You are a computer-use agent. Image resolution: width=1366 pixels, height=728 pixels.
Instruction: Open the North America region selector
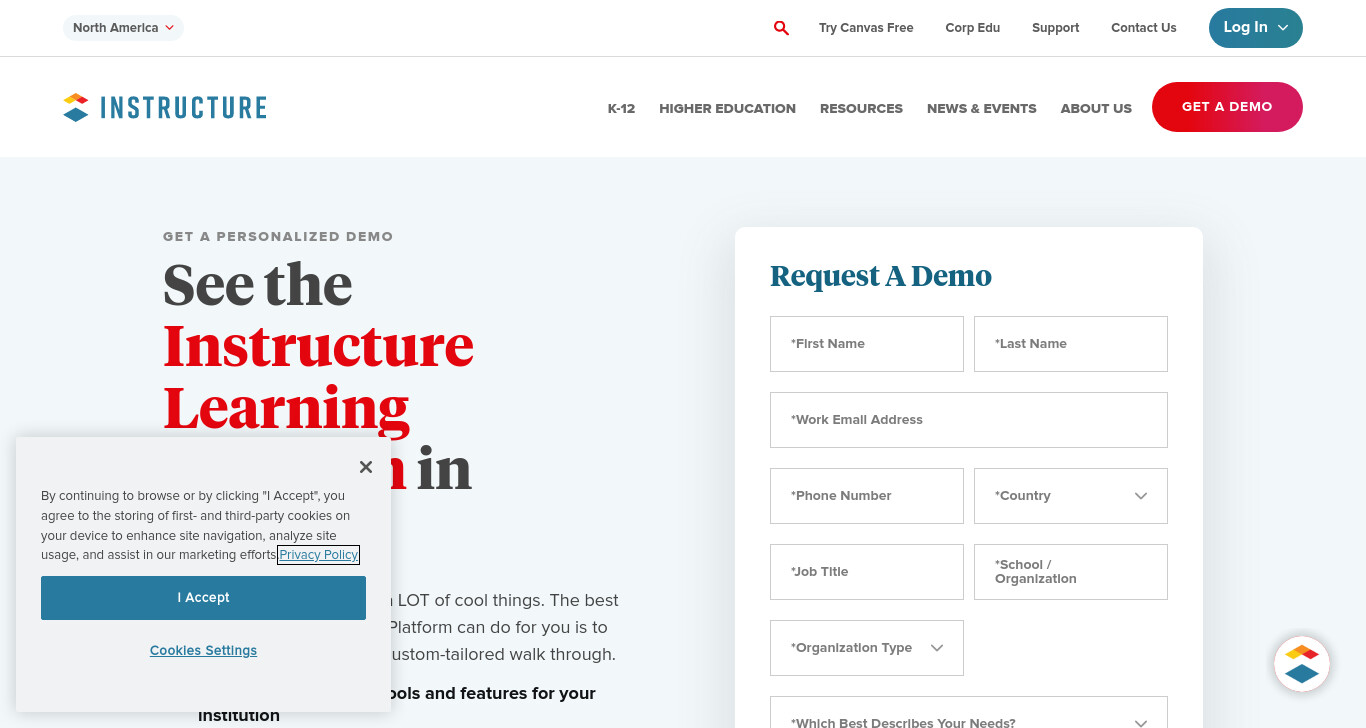(124, 28)
